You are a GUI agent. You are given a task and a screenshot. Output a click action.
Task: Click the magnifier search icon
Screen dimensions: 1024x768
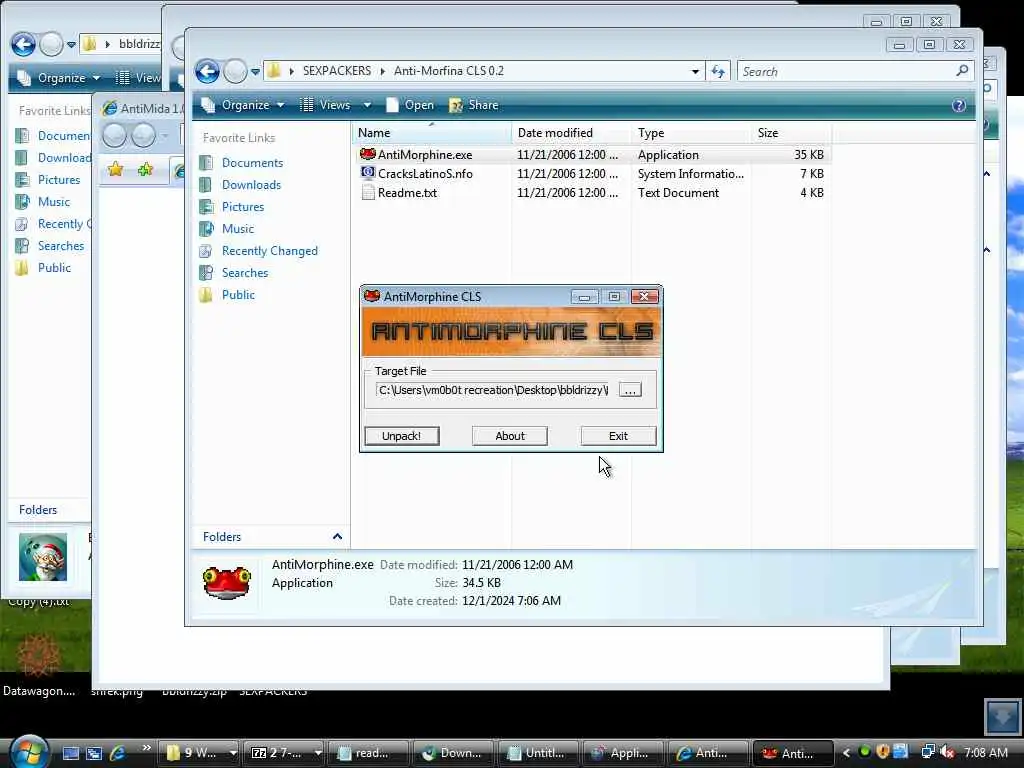[962, 71]
